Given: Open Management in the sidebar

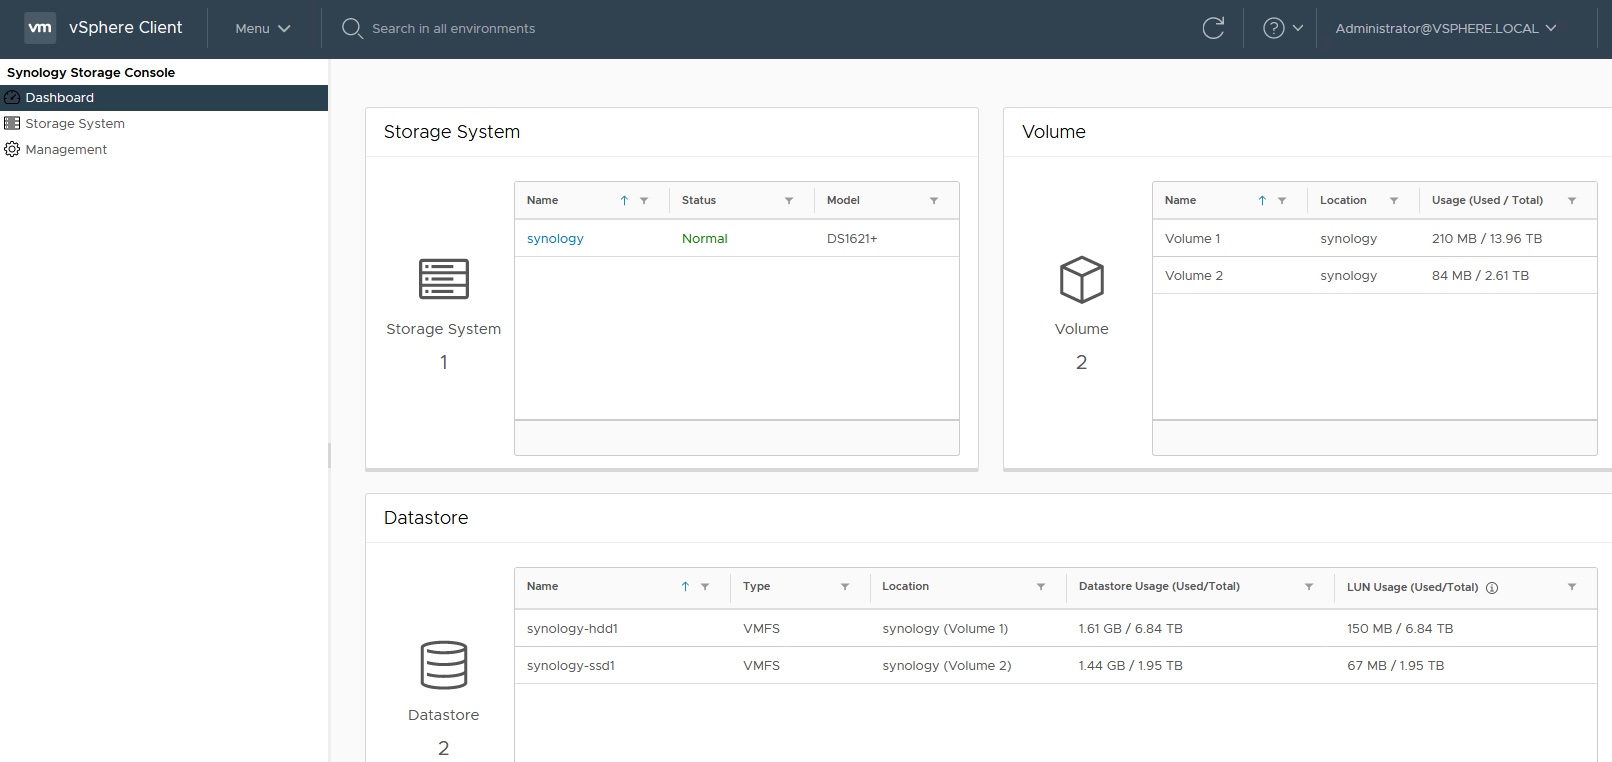Looking at the screenshot, I should point(66,150).
